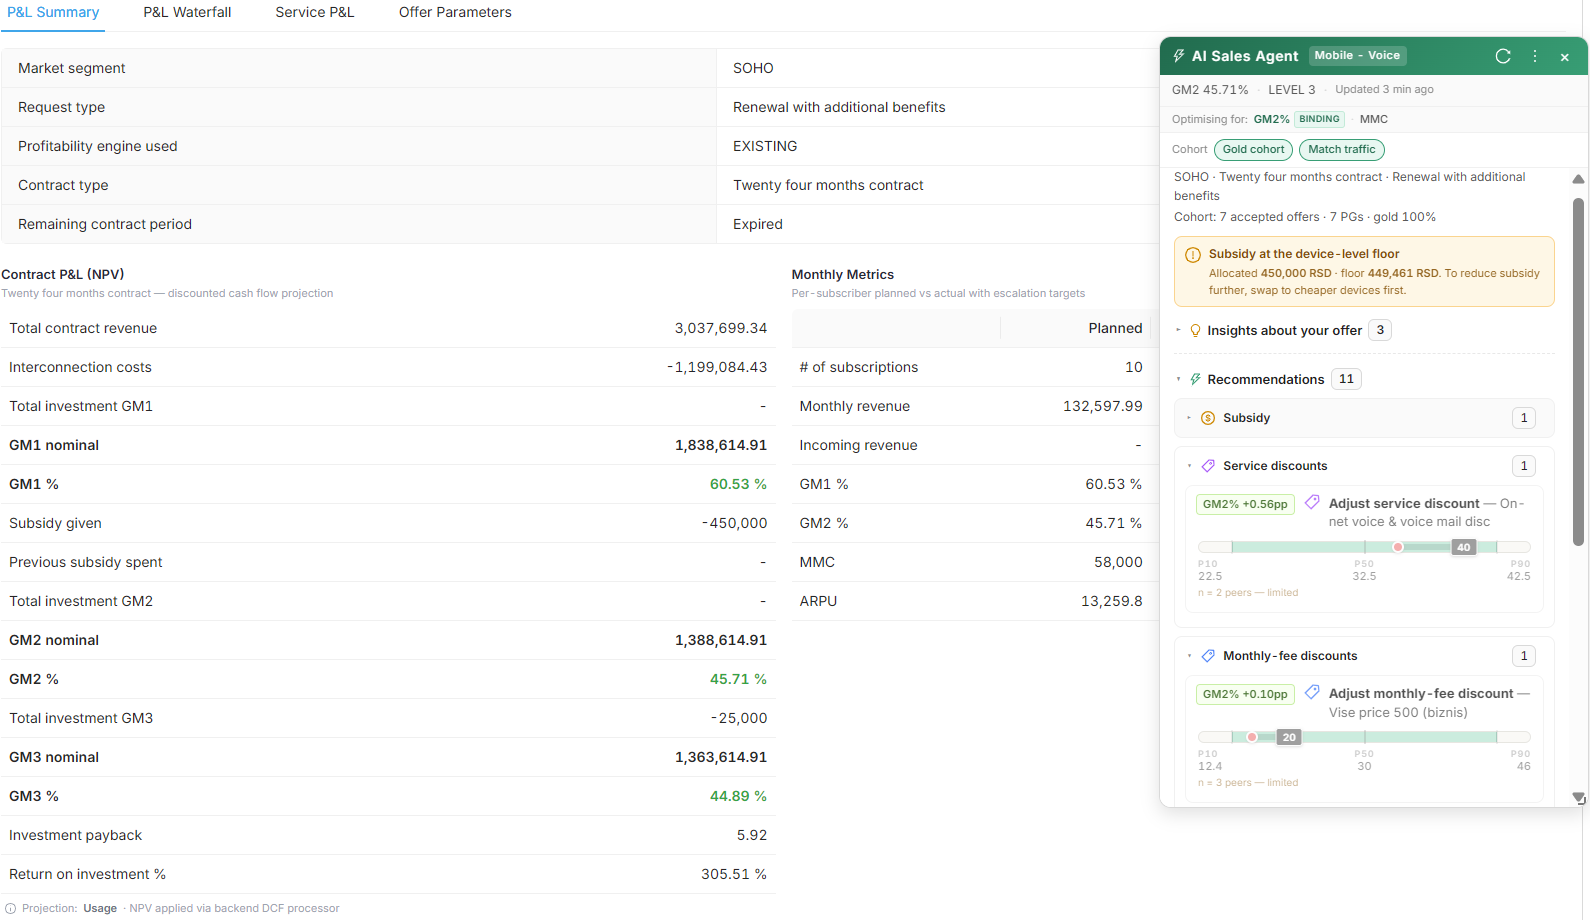Image resolution: width=1590 pixels, height=920 pixels.
Task: Click Interconnection costs value -1,199,084.43
Action: coord(717,367)
